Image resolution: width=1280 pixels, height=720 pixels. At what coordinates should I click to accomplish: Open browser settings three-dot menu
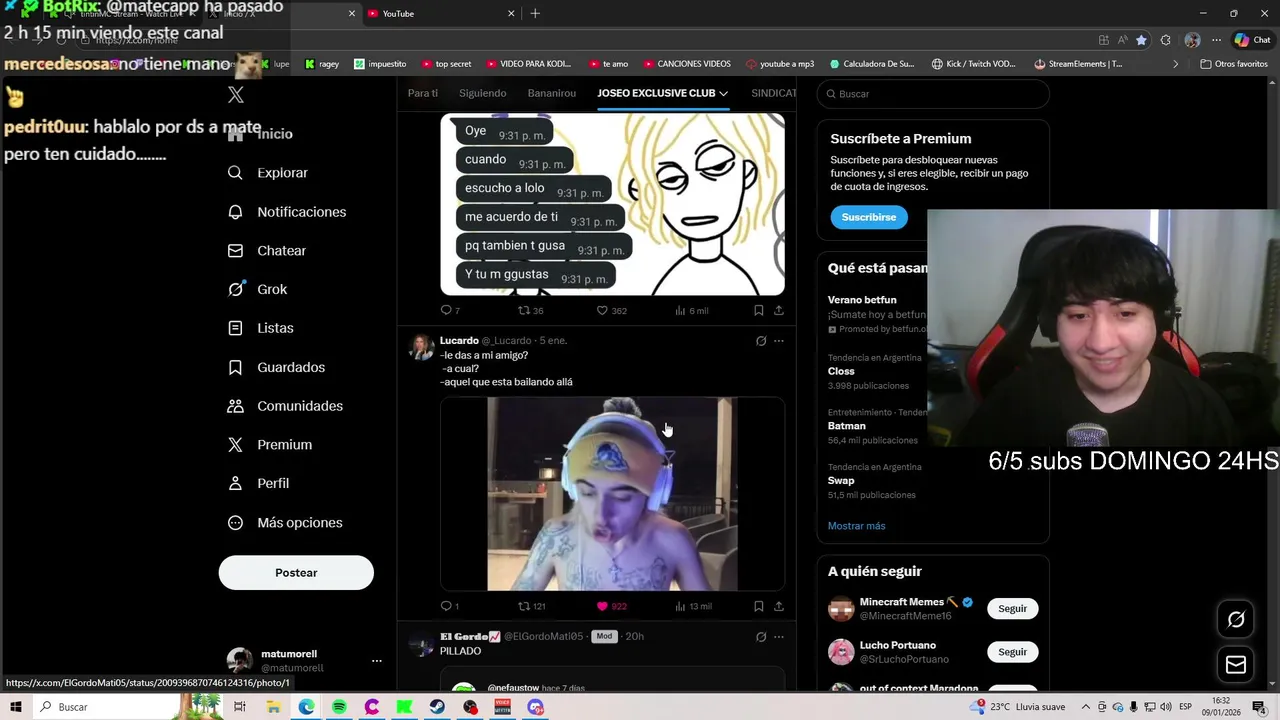pyautogui.click(x=1216, y=40)
